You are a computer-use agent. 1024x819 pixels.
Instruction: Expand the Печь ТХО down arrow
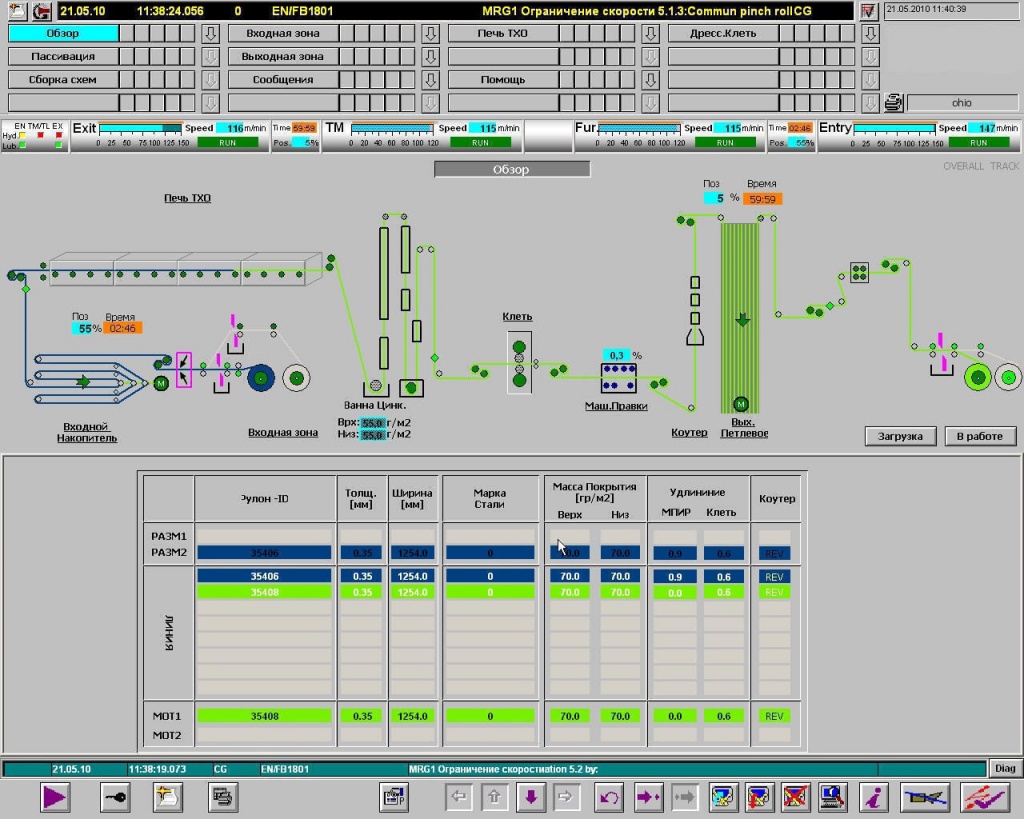(650, 34)
